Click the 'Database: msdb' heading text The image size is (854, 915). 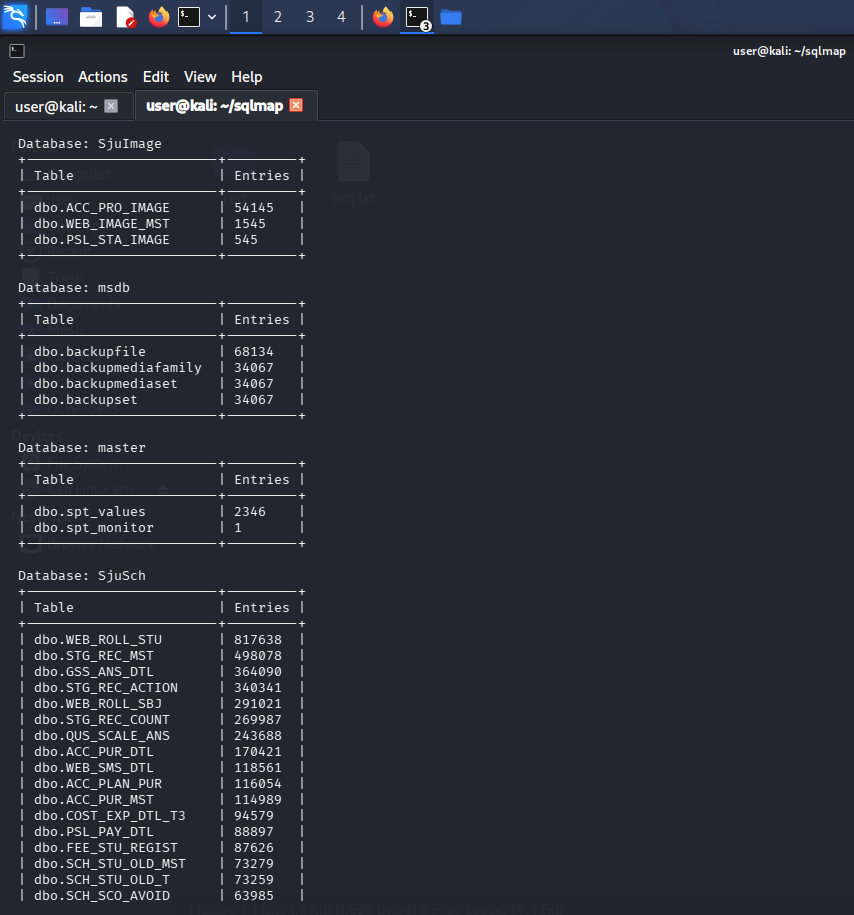[x=74, y=288]
